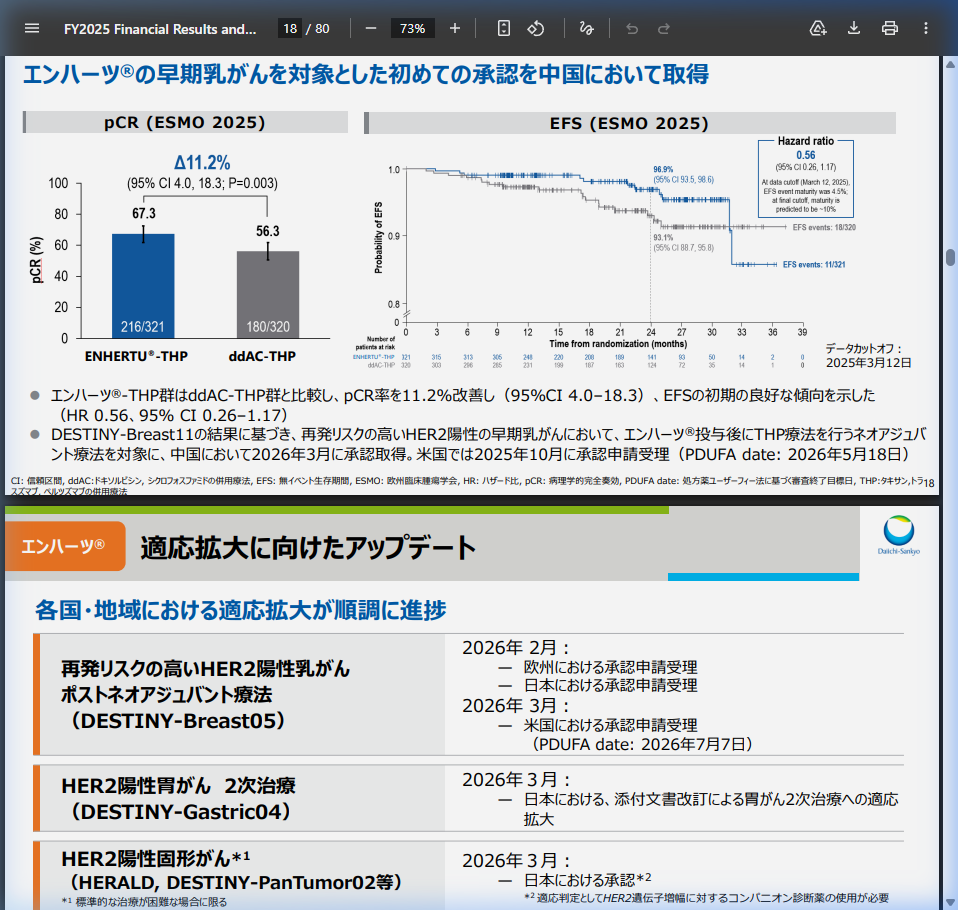Download the PDF file
This screenshot has width=958, height=910.
[x=854, y=28]
